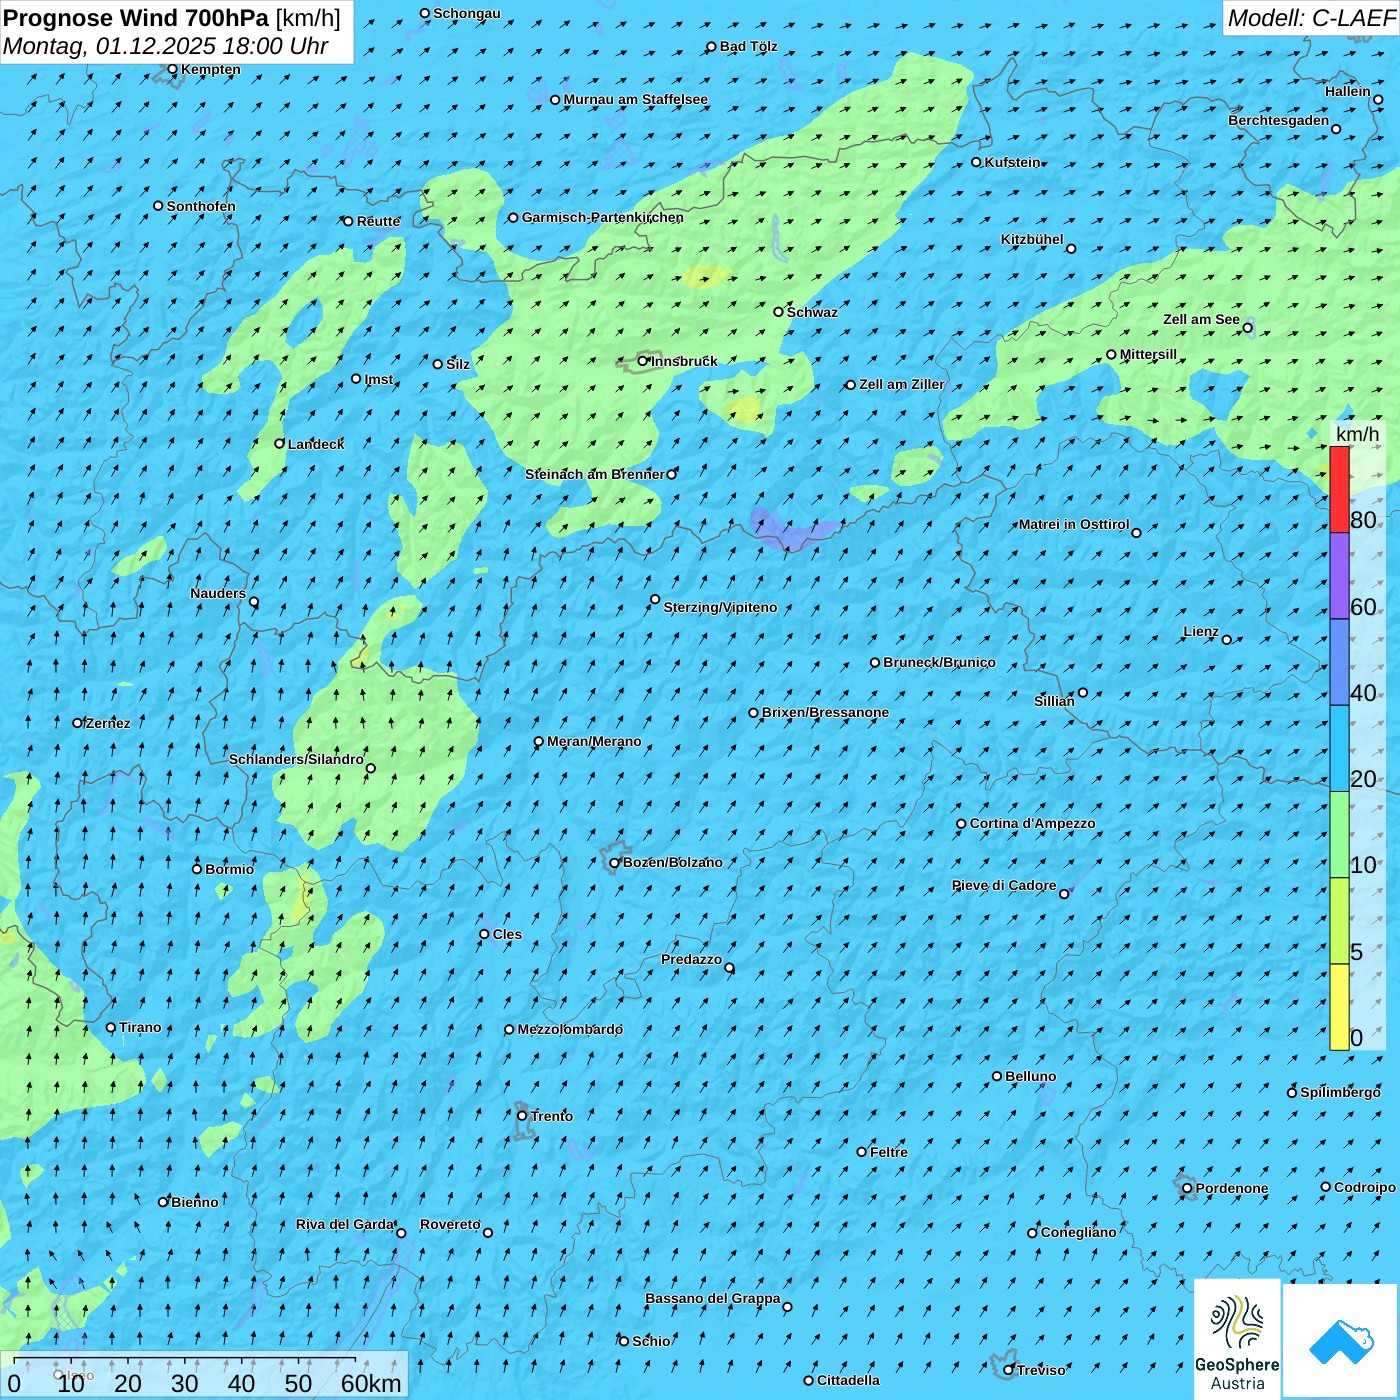Click the Conegliano label
The height and width of the screenshot is (1400, 1400).
[x=1078, y=1232]
